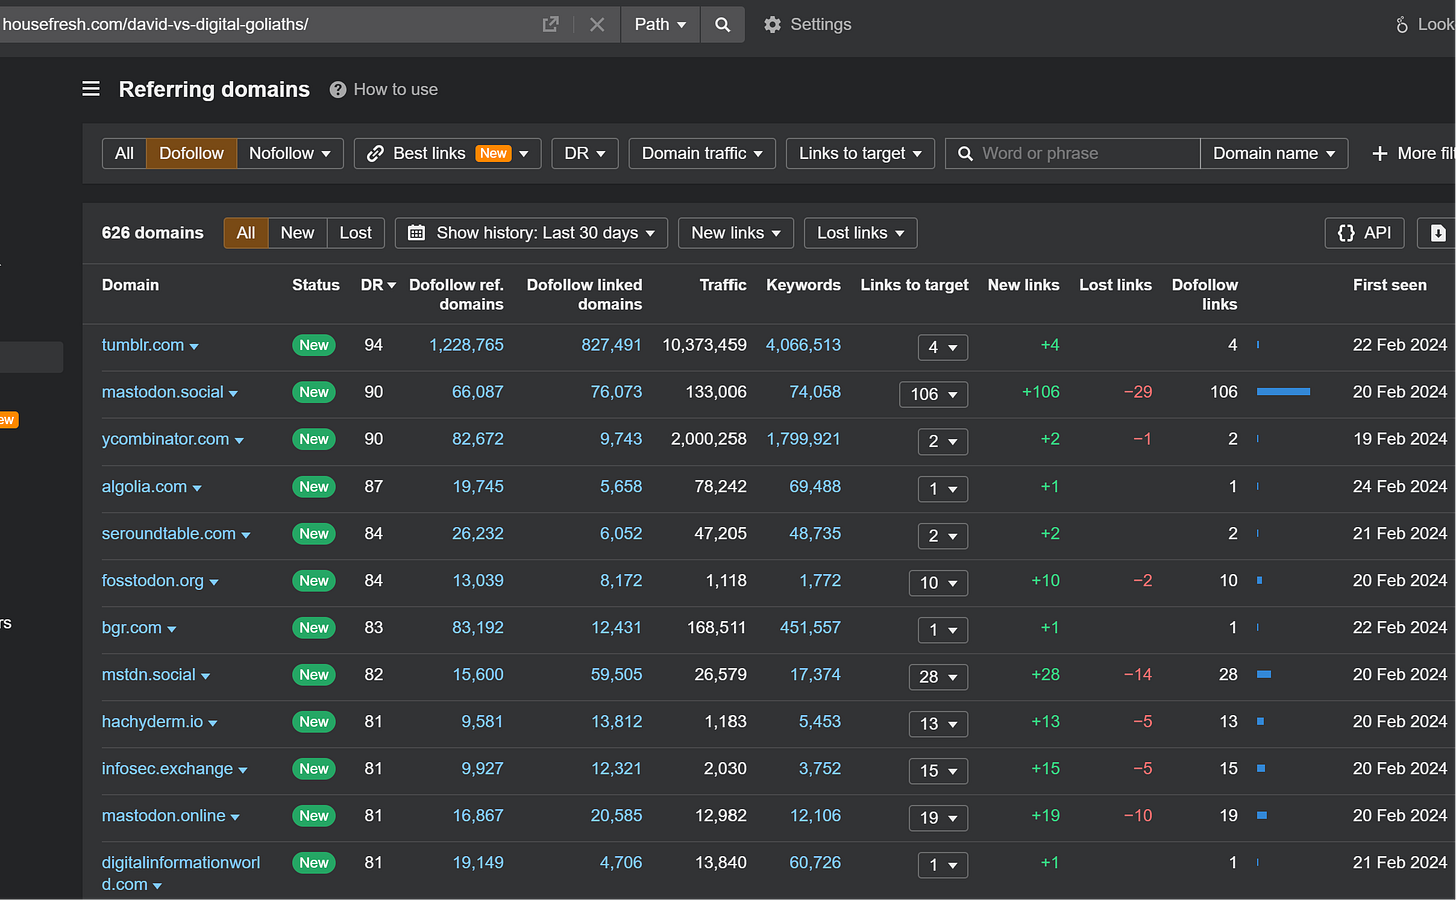Click the calendar icon in Show history
The width and height of the screenshot is (1456, 900).
[417, 233]
